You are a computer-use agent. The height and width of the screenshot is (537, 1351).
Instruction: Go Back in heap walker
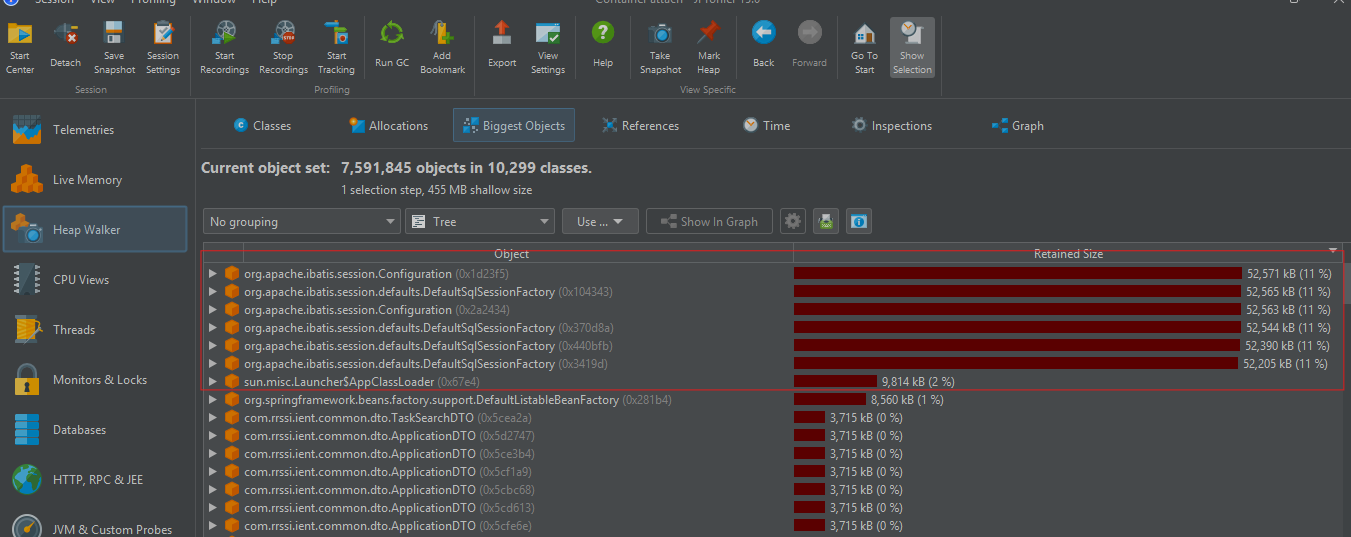coord(764,47)
